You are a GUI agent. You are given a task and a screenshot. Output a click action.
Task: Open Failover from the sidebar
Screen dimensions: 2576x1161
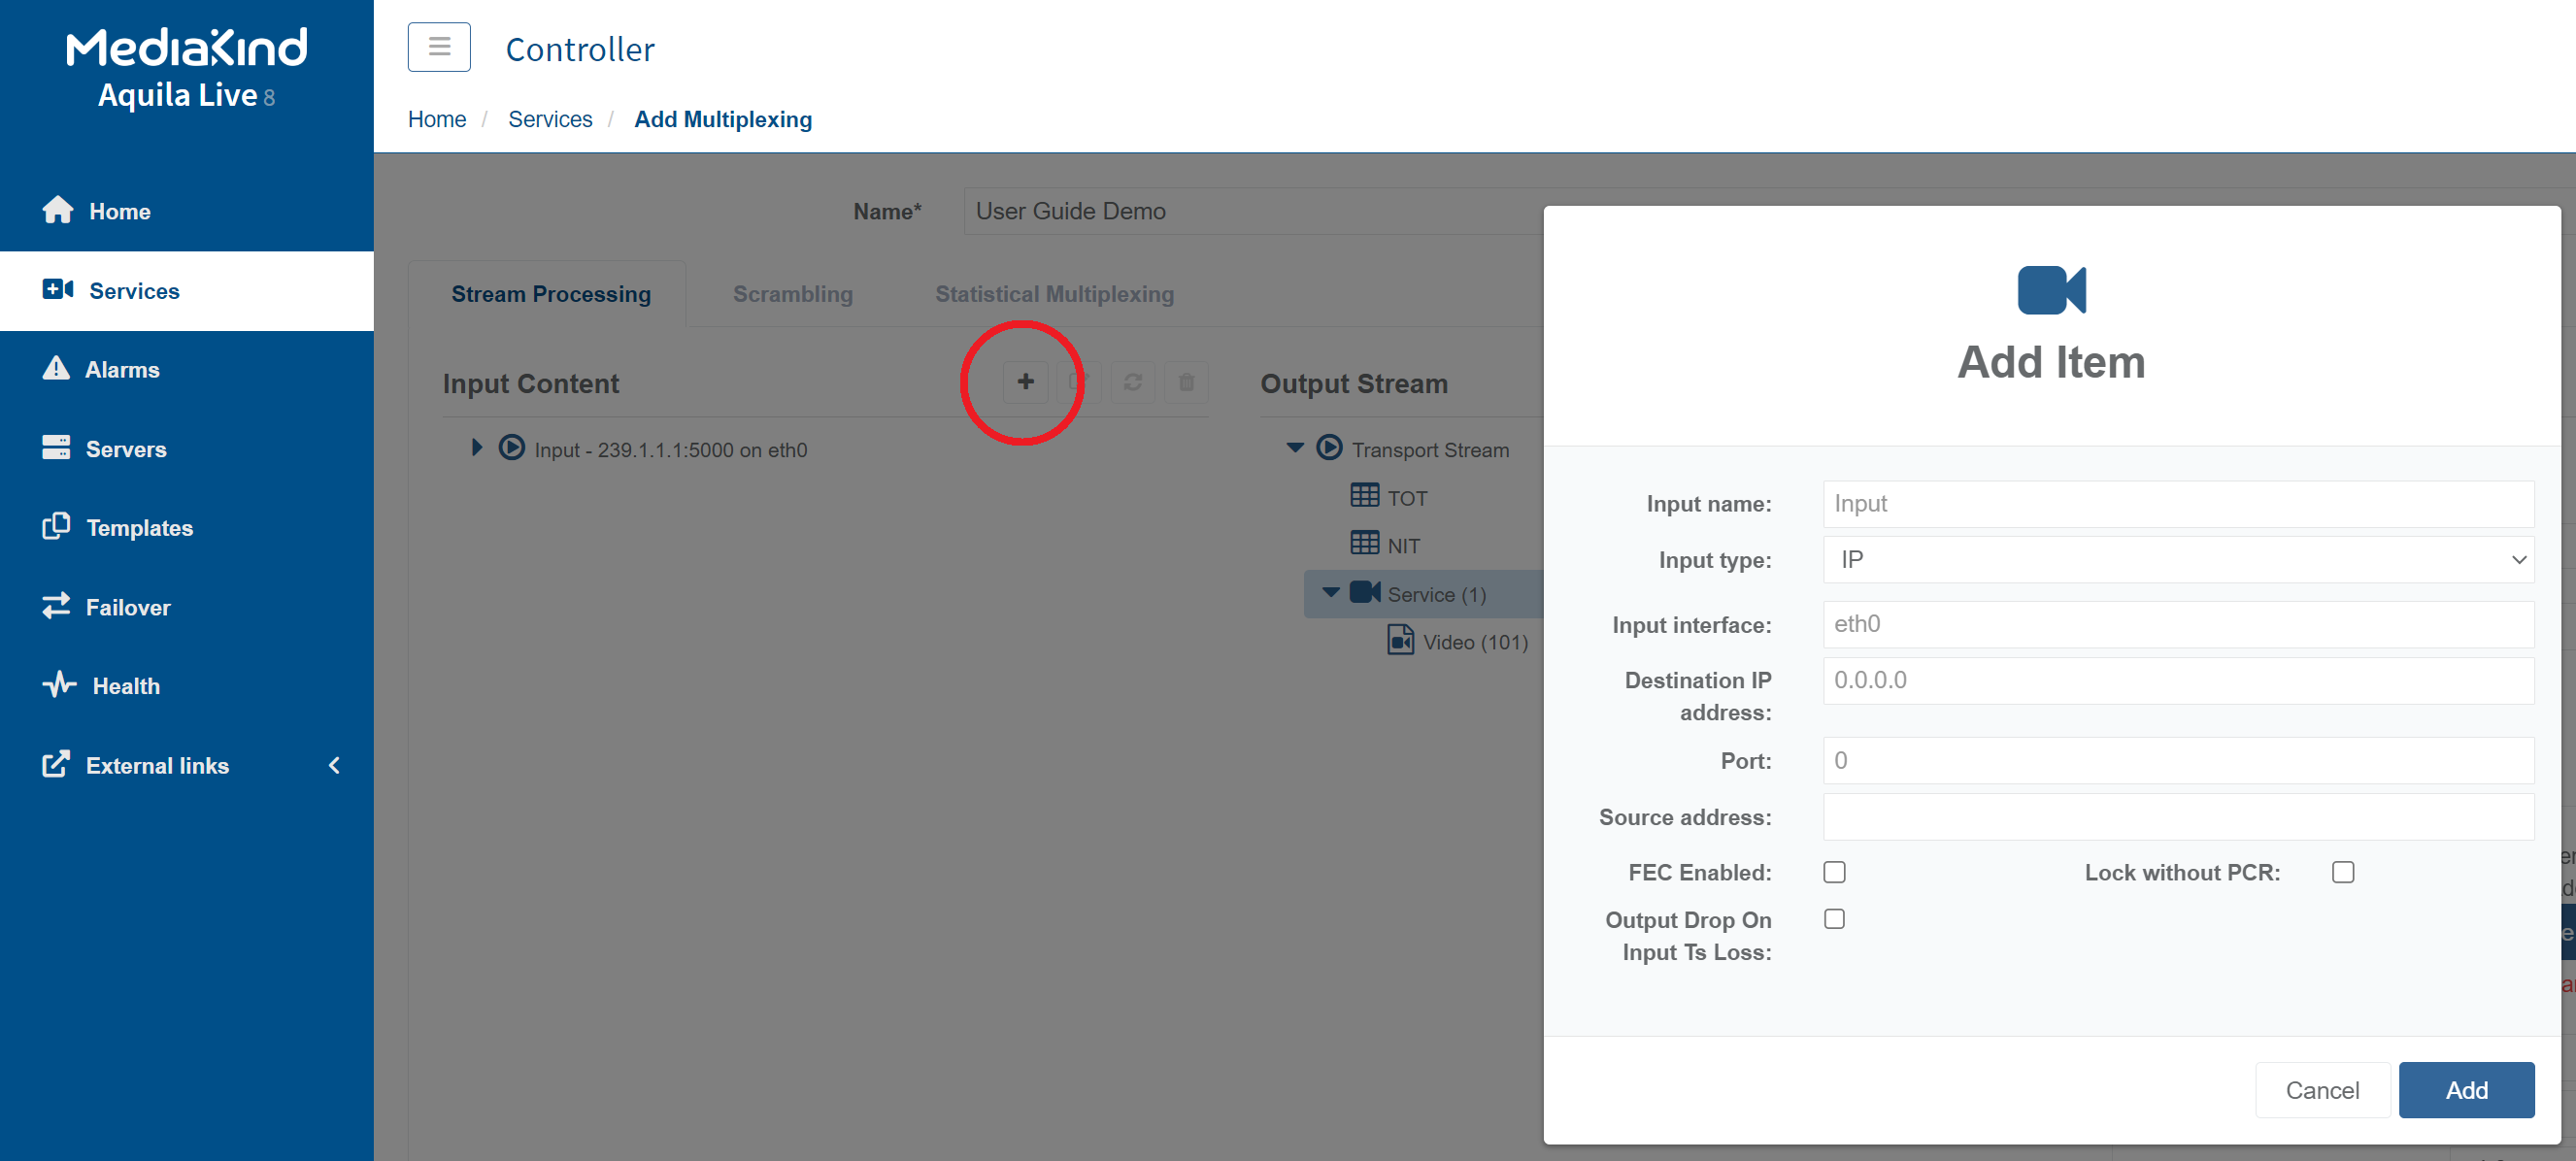coord(127,607)
